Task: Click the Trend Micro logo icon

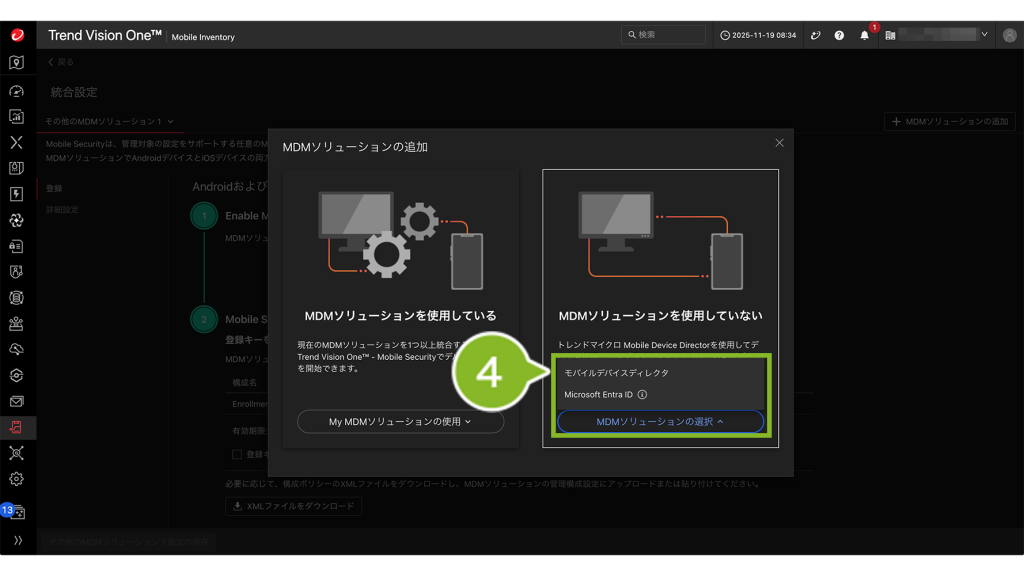Action: [17, 35]
